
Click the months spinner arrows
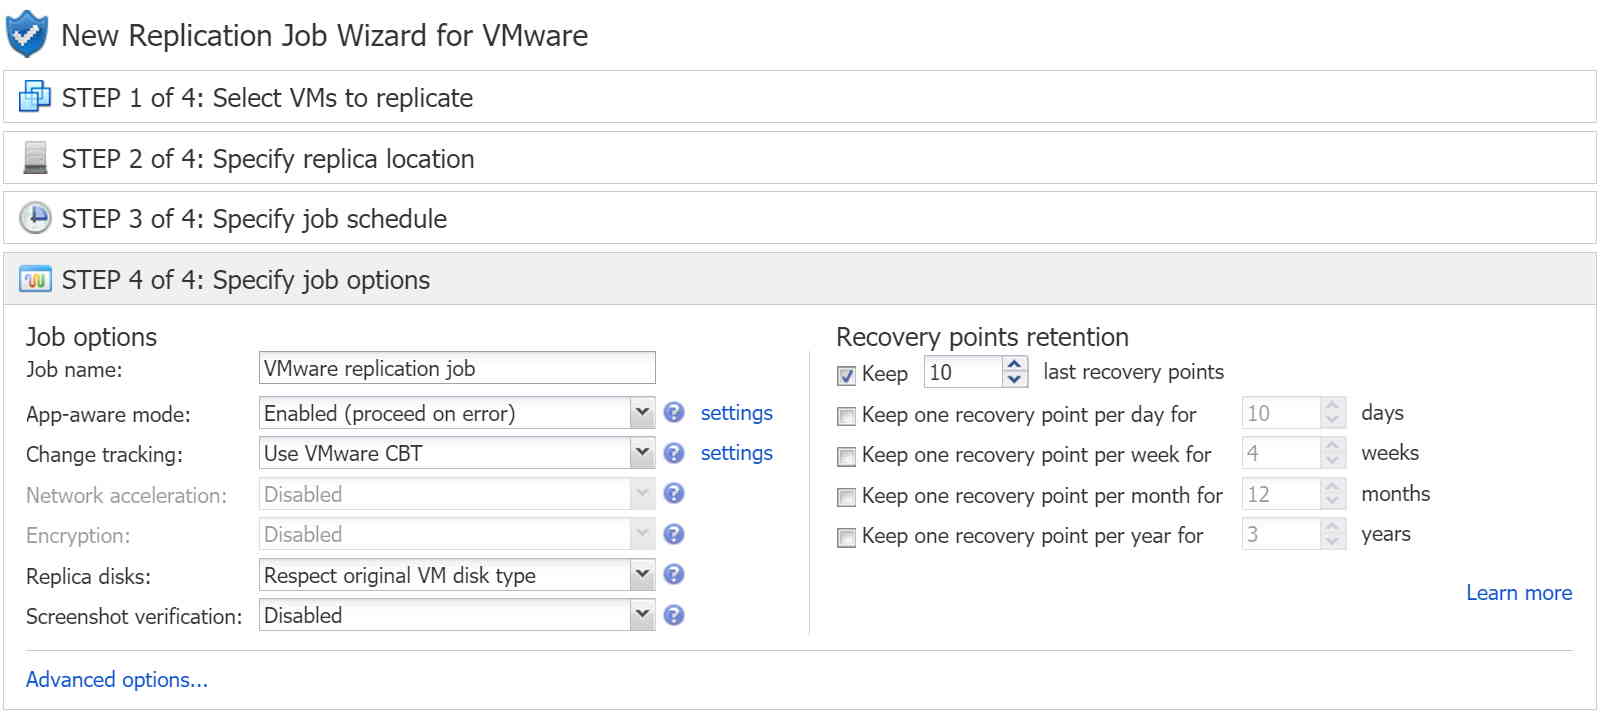pos(1332,494)
